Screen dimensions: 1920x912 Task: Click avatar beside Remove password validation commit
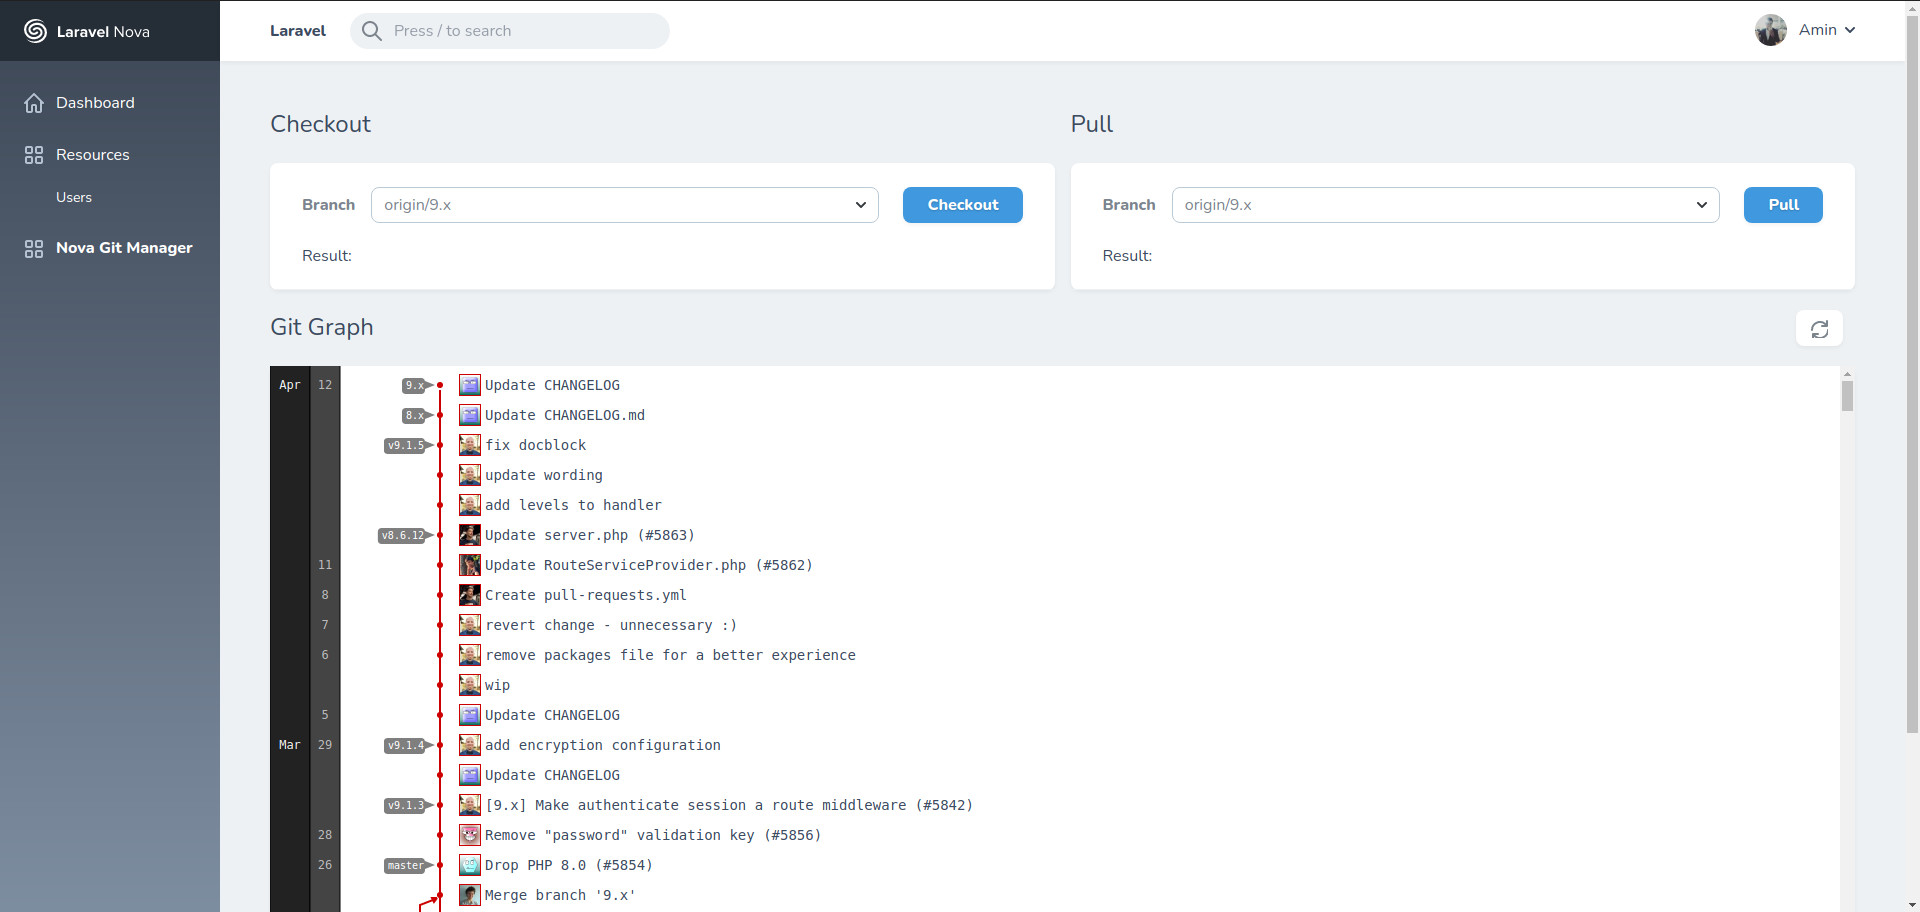470,835
